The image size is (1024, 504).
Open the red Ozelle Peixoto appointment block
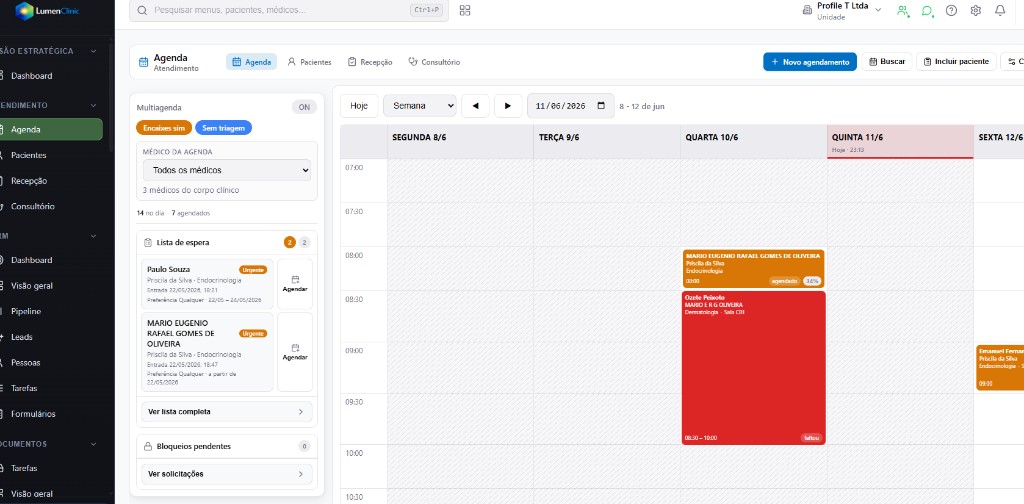click(x=754, y=368)
